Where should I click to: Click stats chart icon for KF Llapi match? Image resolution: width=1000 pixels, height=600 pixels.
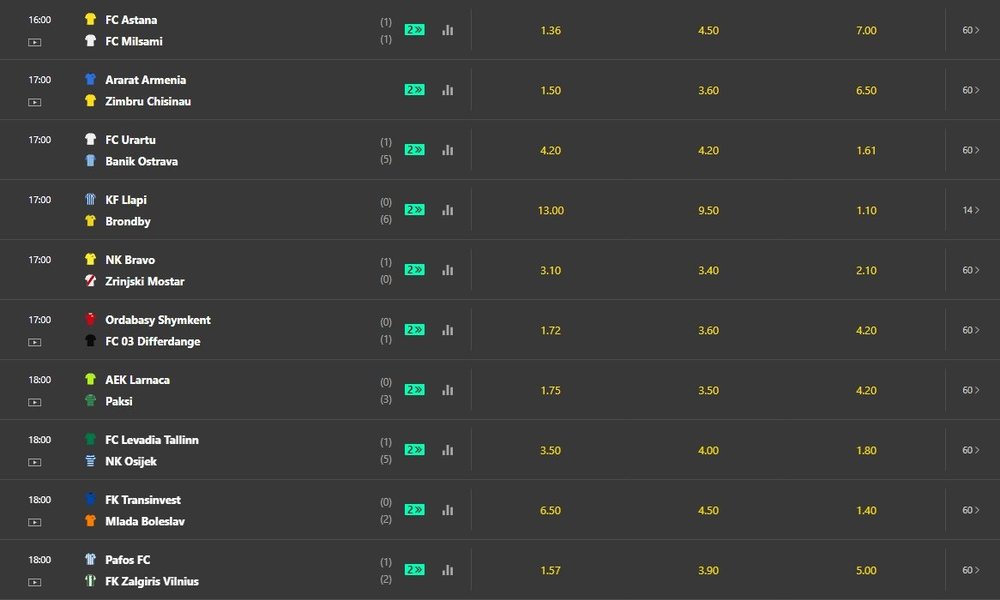tap(447, 210)
